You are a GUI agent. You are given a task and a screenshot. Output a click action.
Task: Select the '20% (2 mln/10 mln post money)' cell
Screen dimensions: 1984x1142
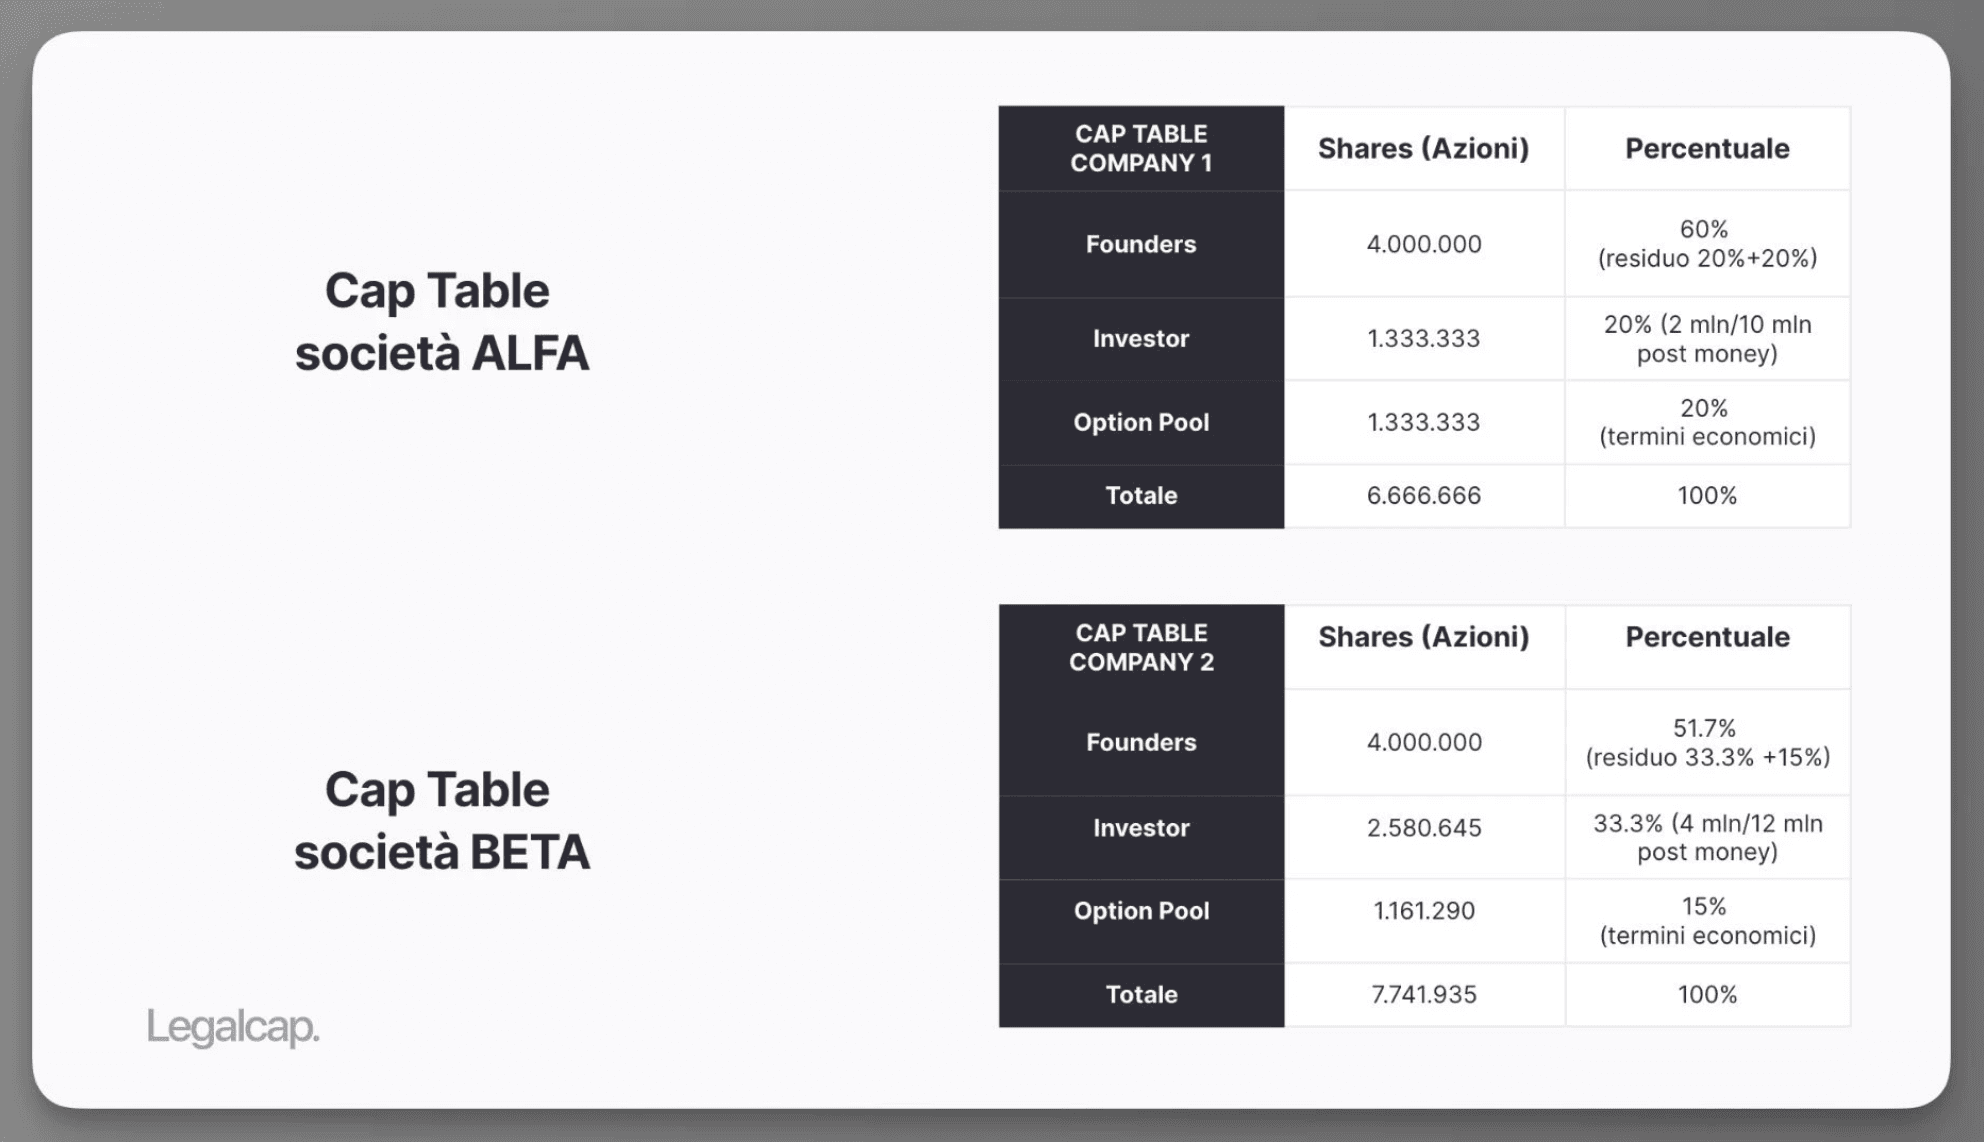click(x=1706, y=338)
